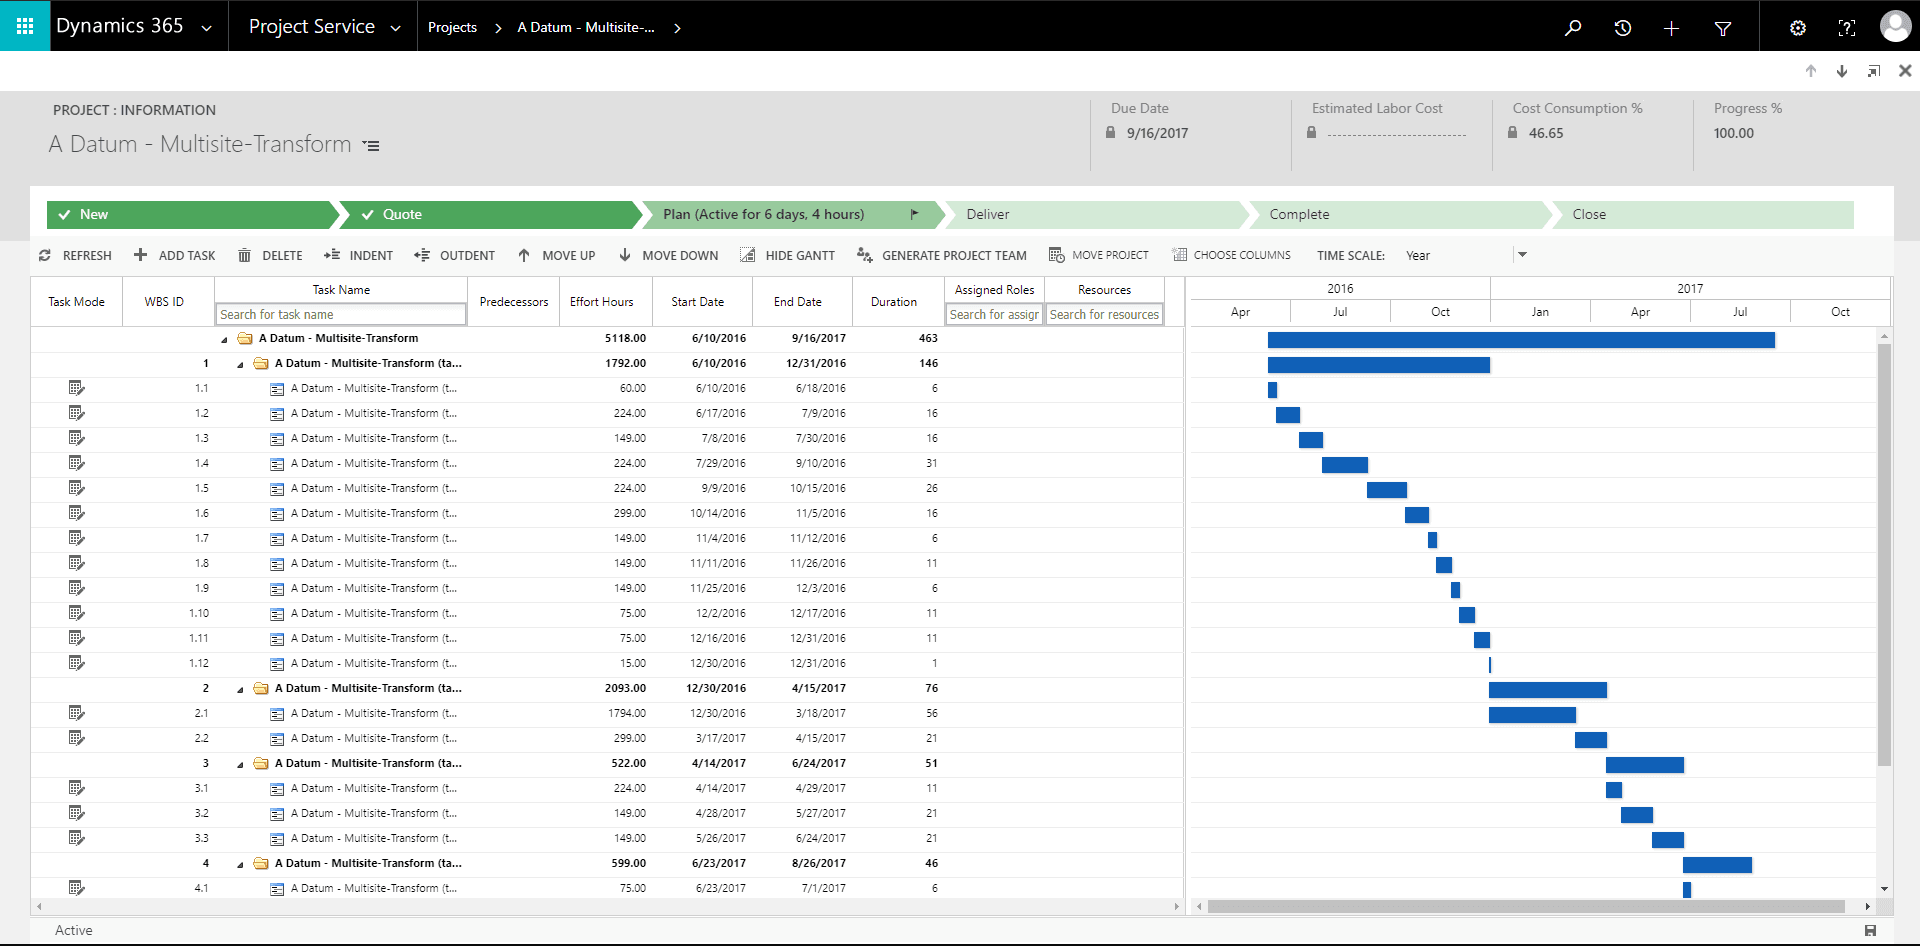The image size is (1920, 946).
Task: Click the task mode icon for row 2.1
Action: [x=76, y=713]
